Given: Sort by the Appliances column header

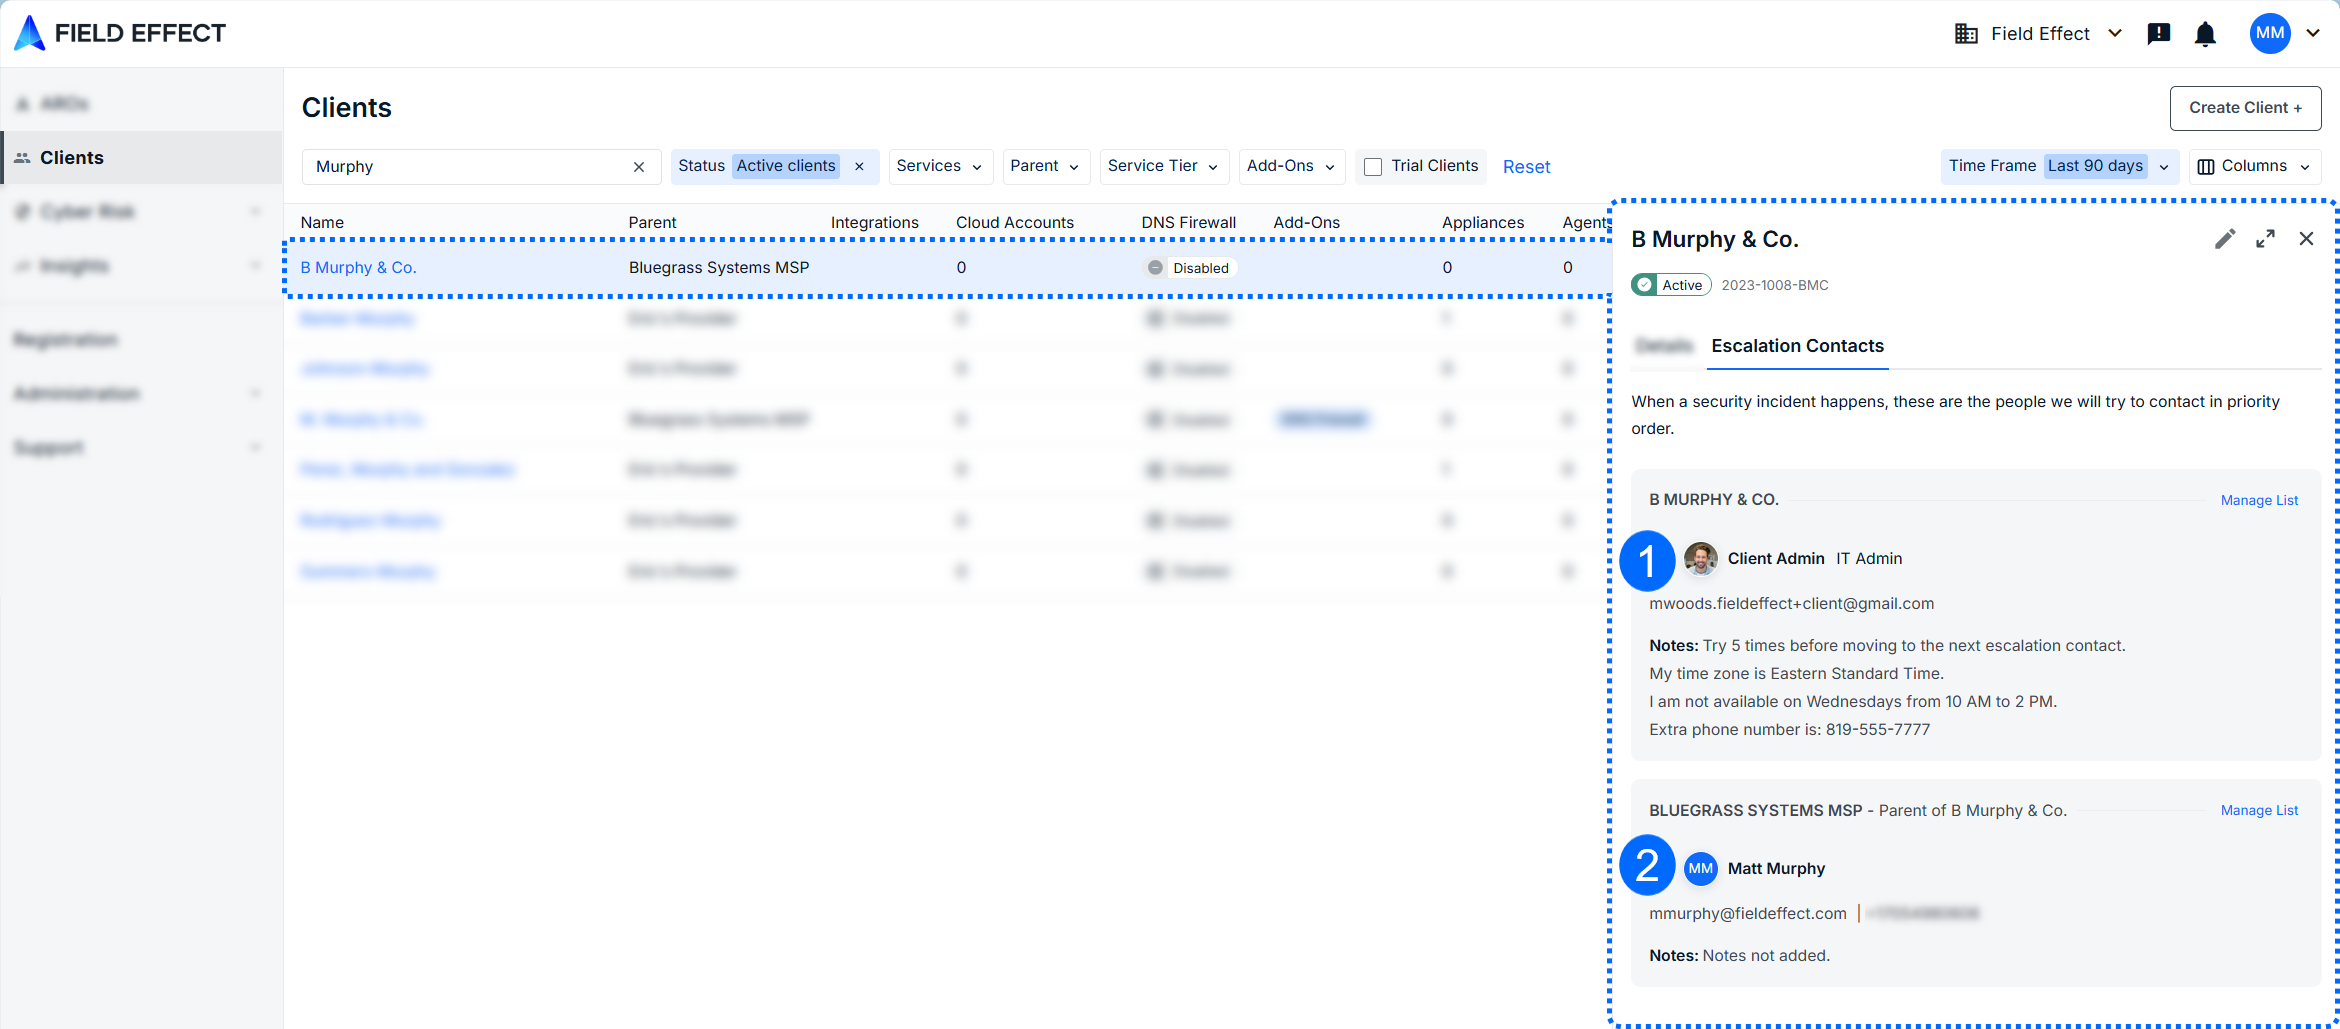Looking at the screenshot, I should pyautogui.click(x=1483, y=222).
